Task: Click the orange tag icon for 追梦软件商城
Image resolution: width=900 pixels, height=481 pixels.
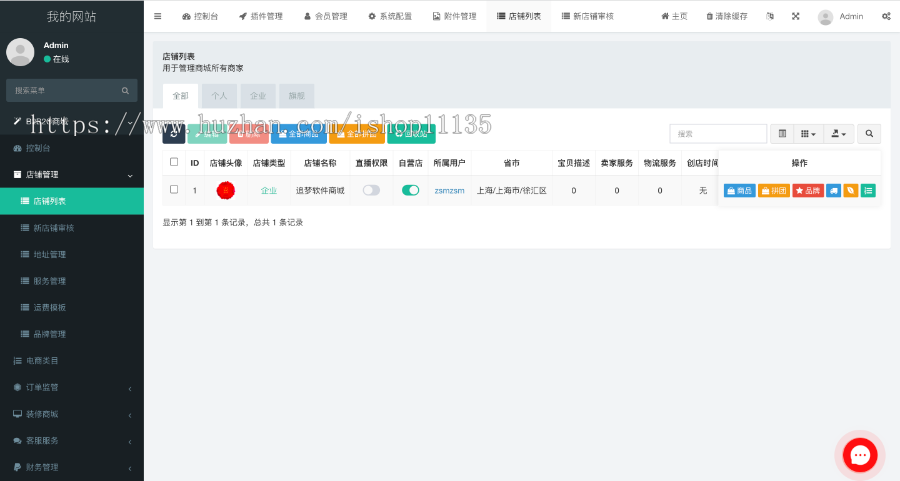Action: [851, 191]
